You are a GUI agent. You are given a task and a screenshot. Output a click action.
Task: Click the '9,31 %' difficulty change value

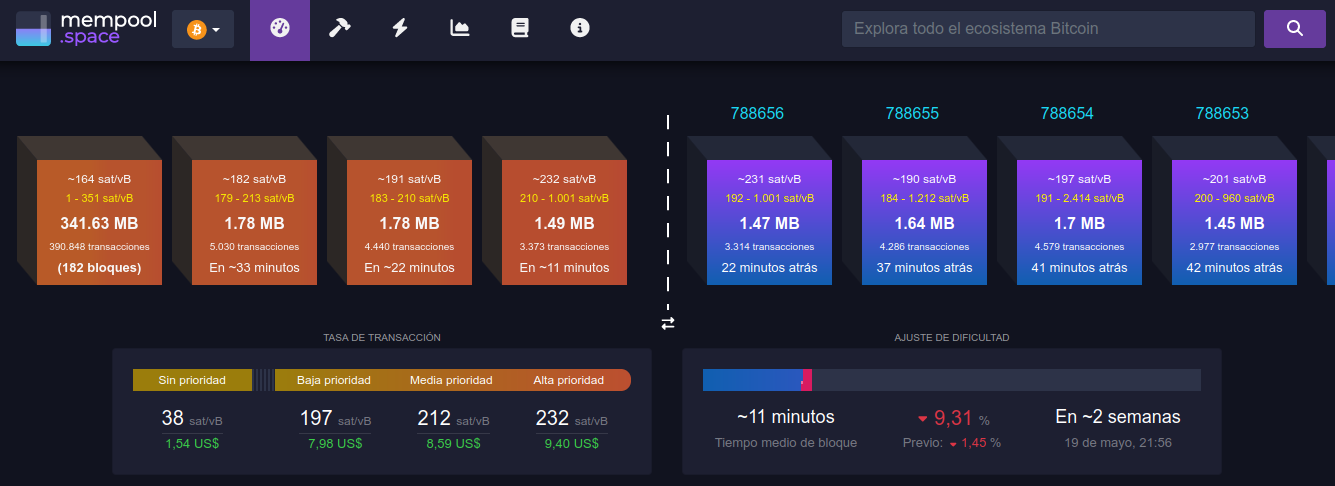pos(953,418)
